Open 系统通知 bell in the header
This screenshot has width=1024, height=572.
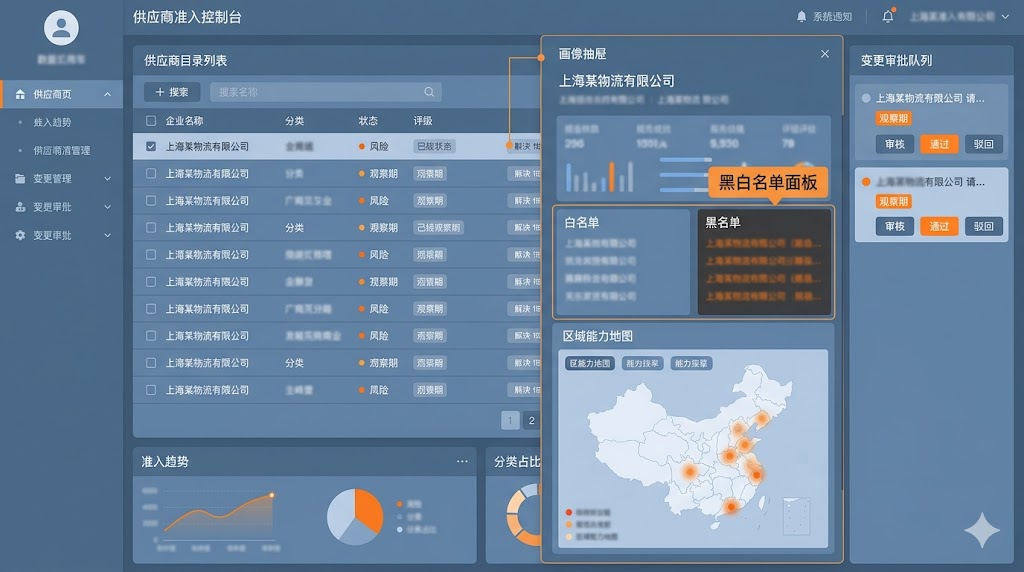coord(802,16)
